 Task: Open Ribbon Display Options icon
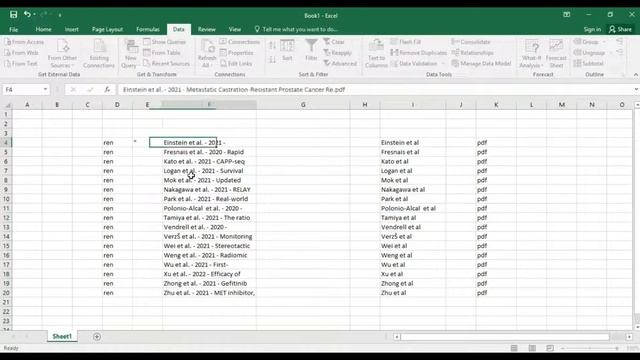coord(567,15)
